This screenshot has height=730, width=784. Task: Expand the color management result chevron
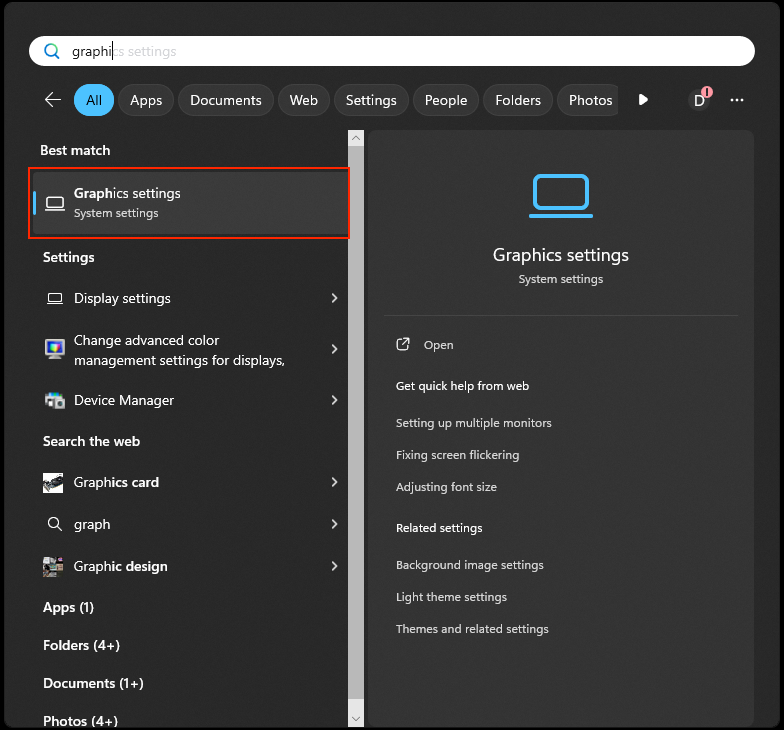point(334,349)
